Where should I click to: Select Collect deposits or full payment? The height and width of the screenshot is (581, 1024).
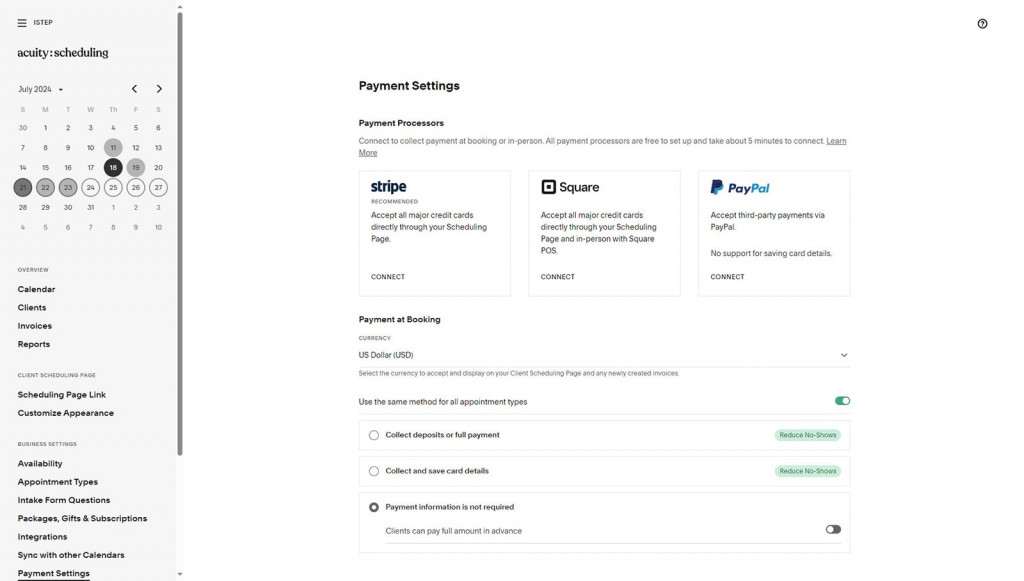(x=374, y=435)
